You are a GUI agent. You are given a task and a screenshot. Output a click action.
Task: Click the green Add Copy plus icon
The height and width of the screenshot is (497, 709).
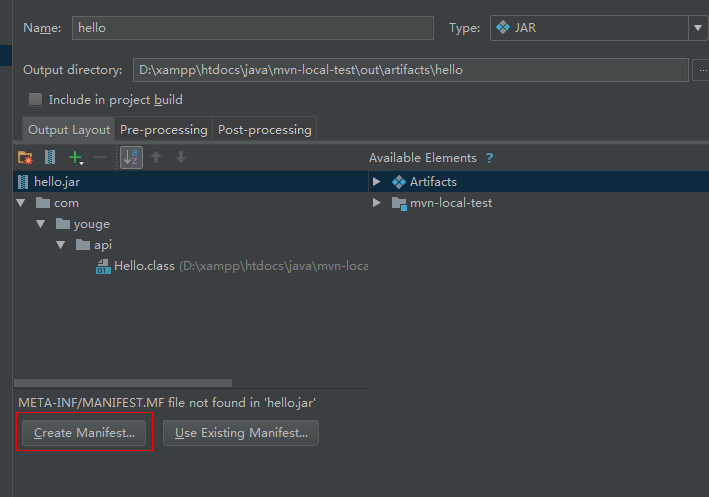(75, 157)
